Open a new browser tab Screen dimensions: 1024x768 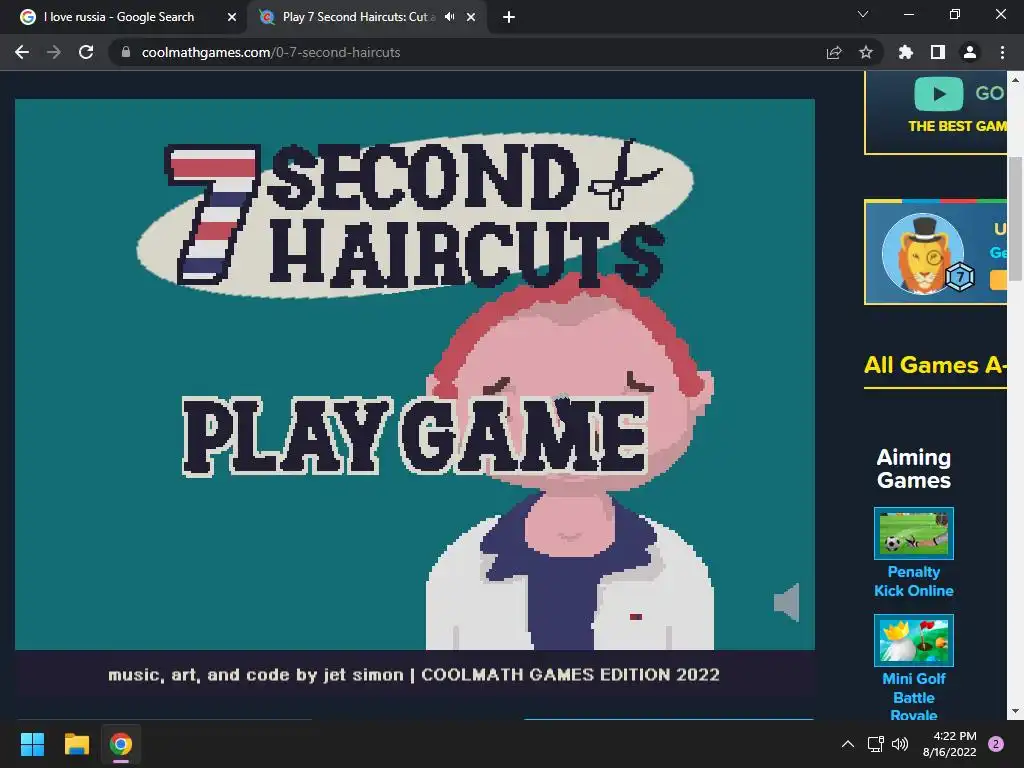click(509, 17)
